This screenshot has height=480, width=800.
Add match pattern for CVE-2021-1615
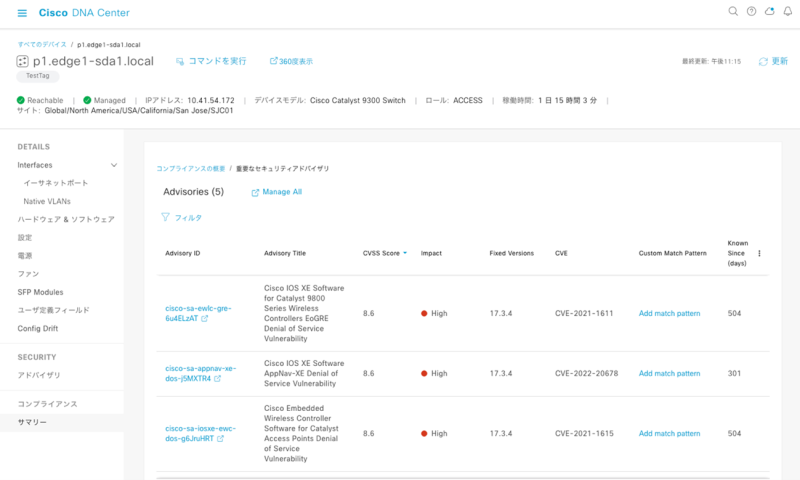coord(669,433)
